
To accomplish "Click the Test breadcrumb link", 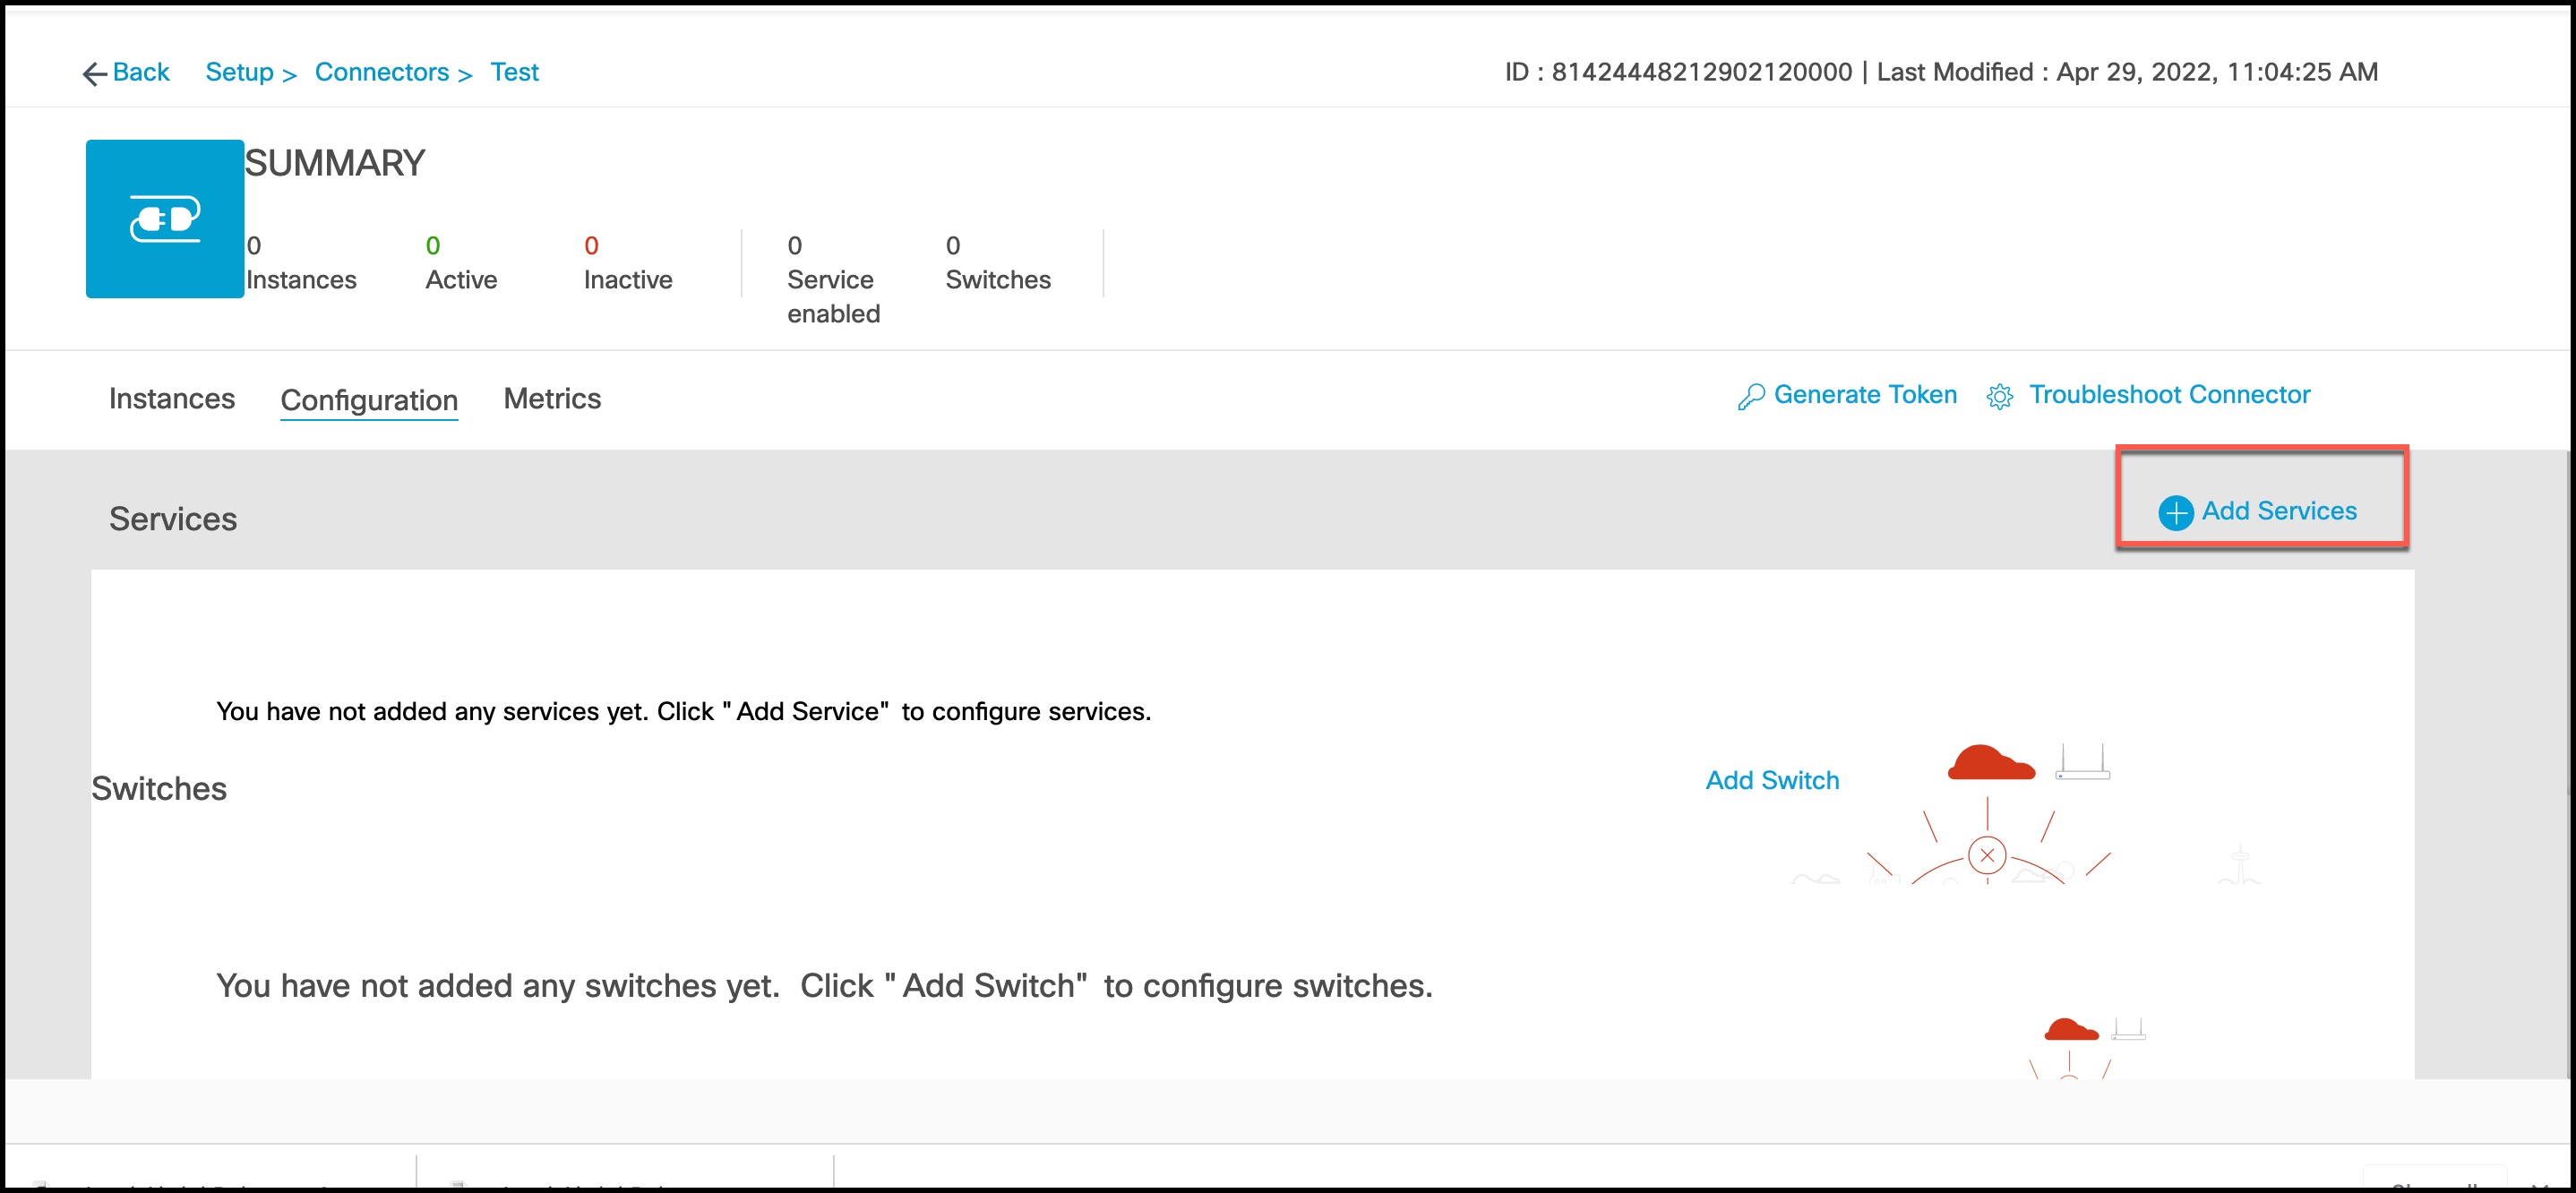I will coord(514,72).
